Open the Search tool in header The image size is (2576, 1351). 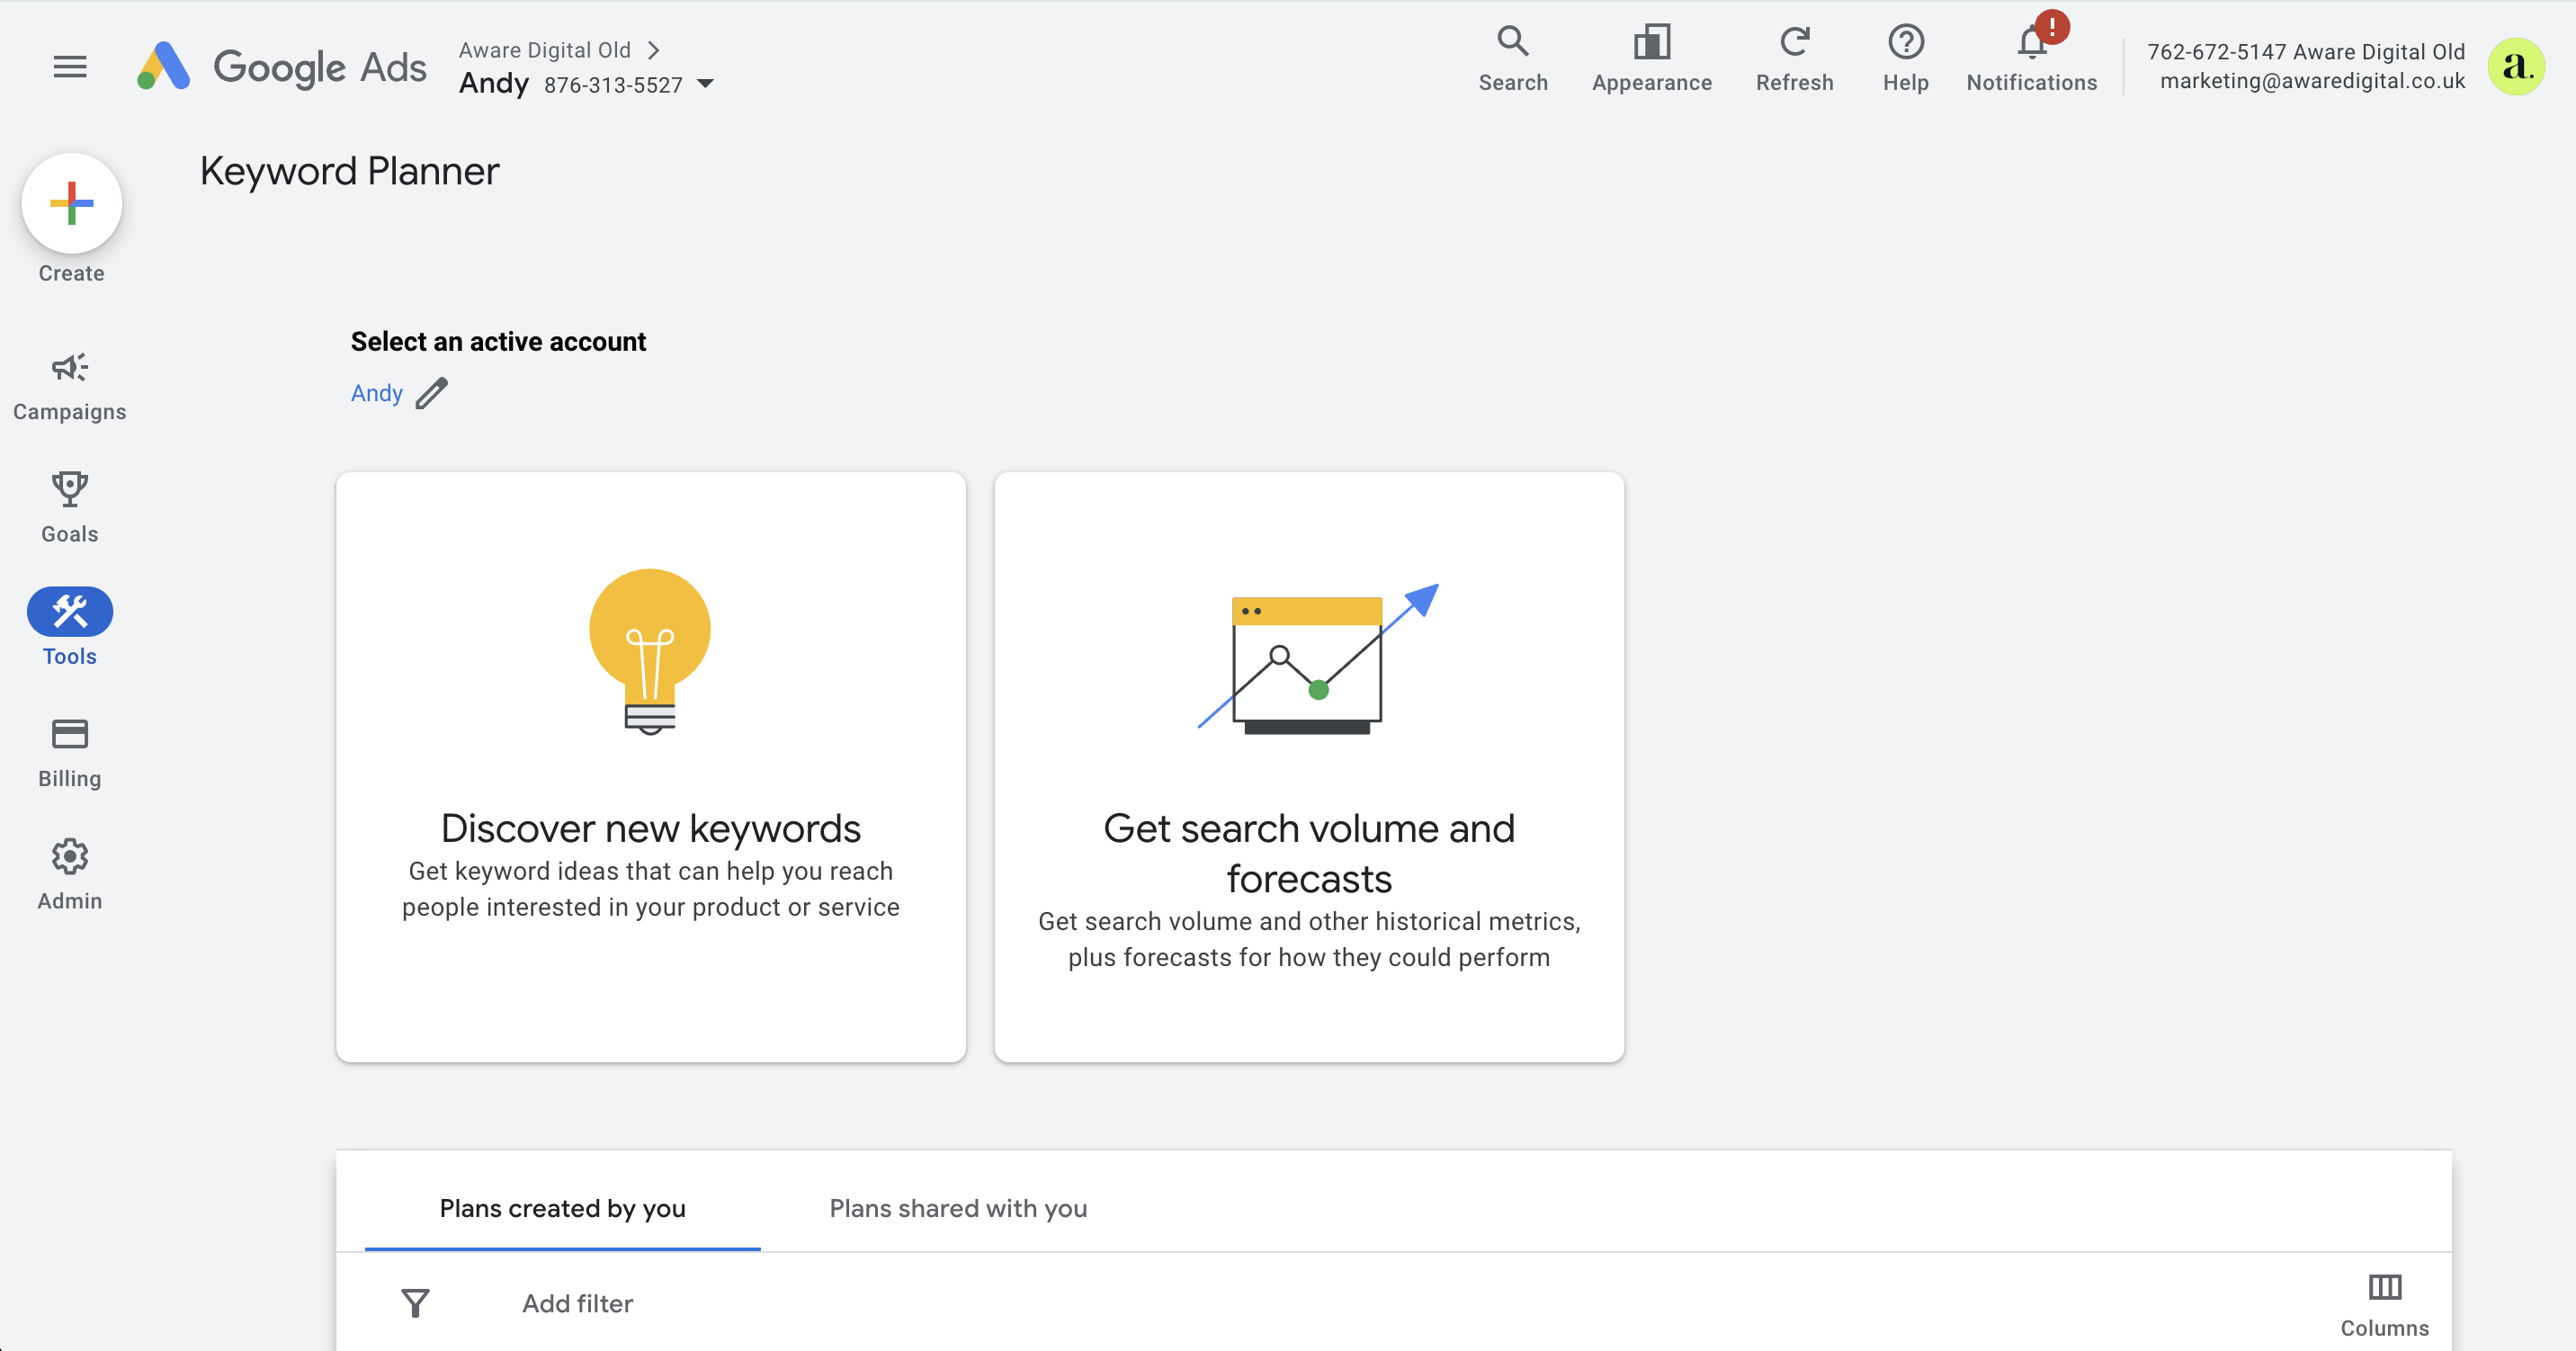click(x=1512, y=59)
